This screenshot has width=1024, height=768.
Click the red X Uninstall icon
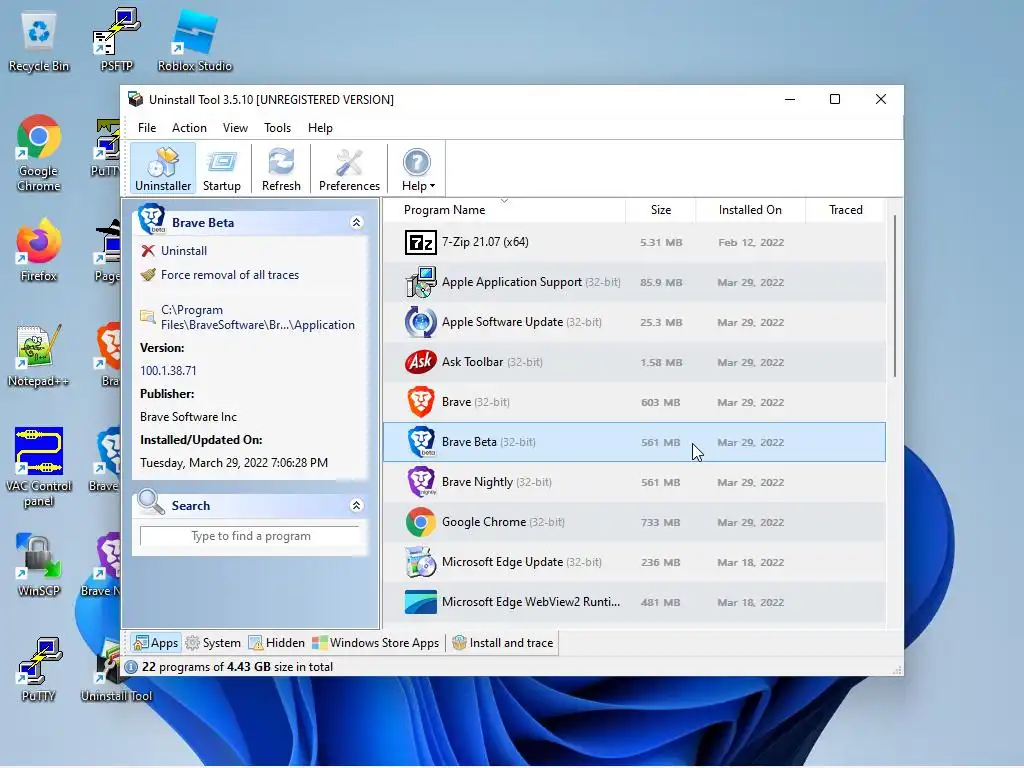[148, 251]
